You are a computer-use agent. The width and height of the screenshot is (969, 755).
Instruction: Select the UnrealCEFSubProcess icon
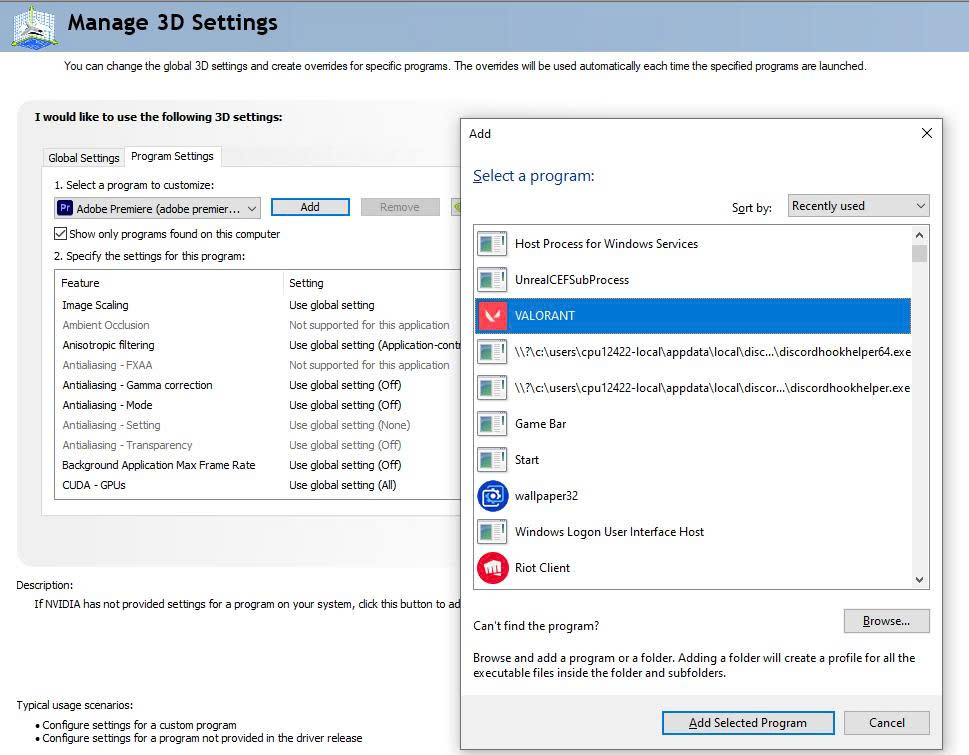(492, 280)
